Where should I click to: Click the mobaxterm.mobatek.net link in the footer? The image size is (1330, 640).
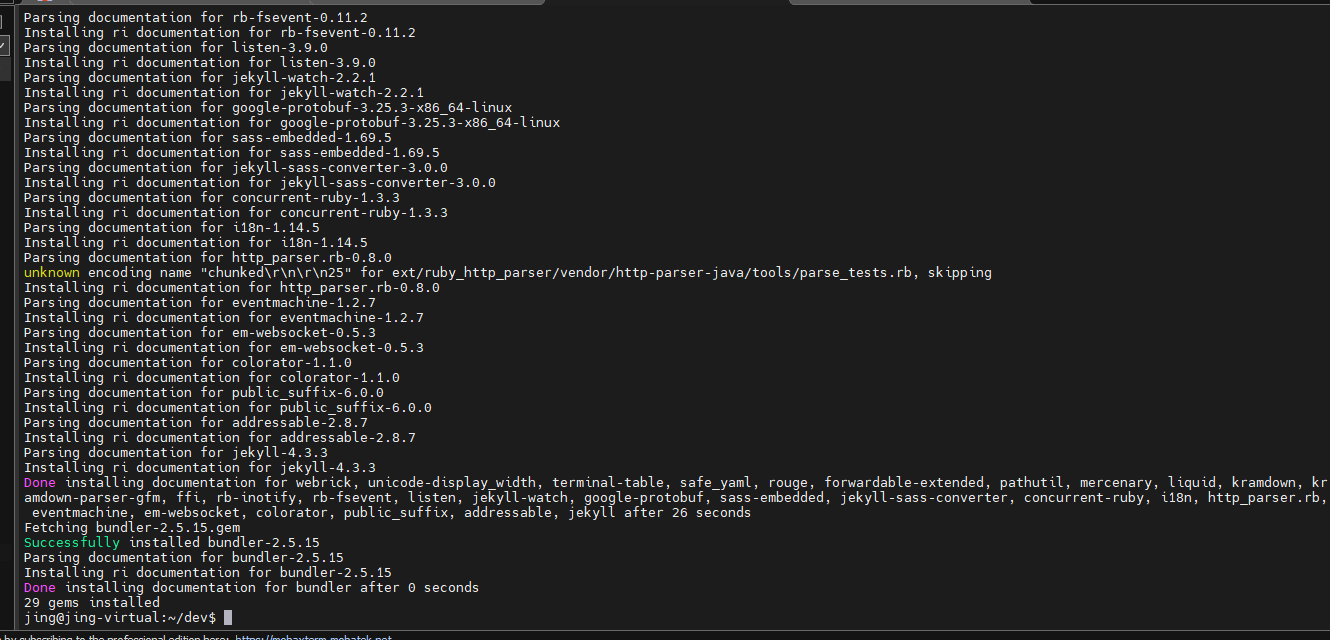point(313,637)
